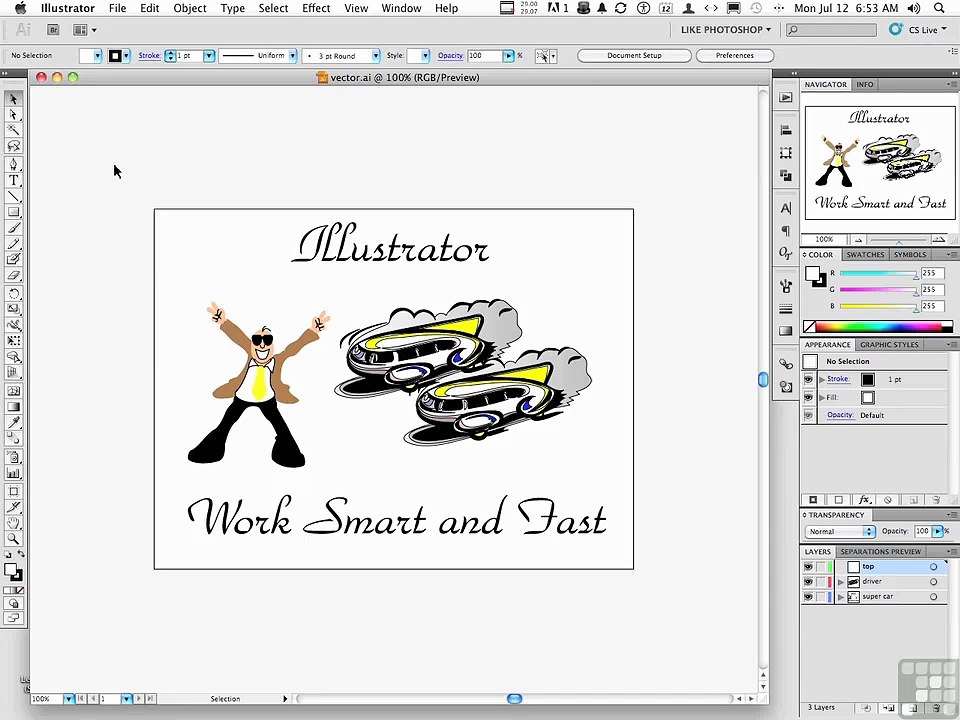Viewport: 960px width, 720px height.
Task: Open the Brushes panel icon in dock
Action: [786, 286]
